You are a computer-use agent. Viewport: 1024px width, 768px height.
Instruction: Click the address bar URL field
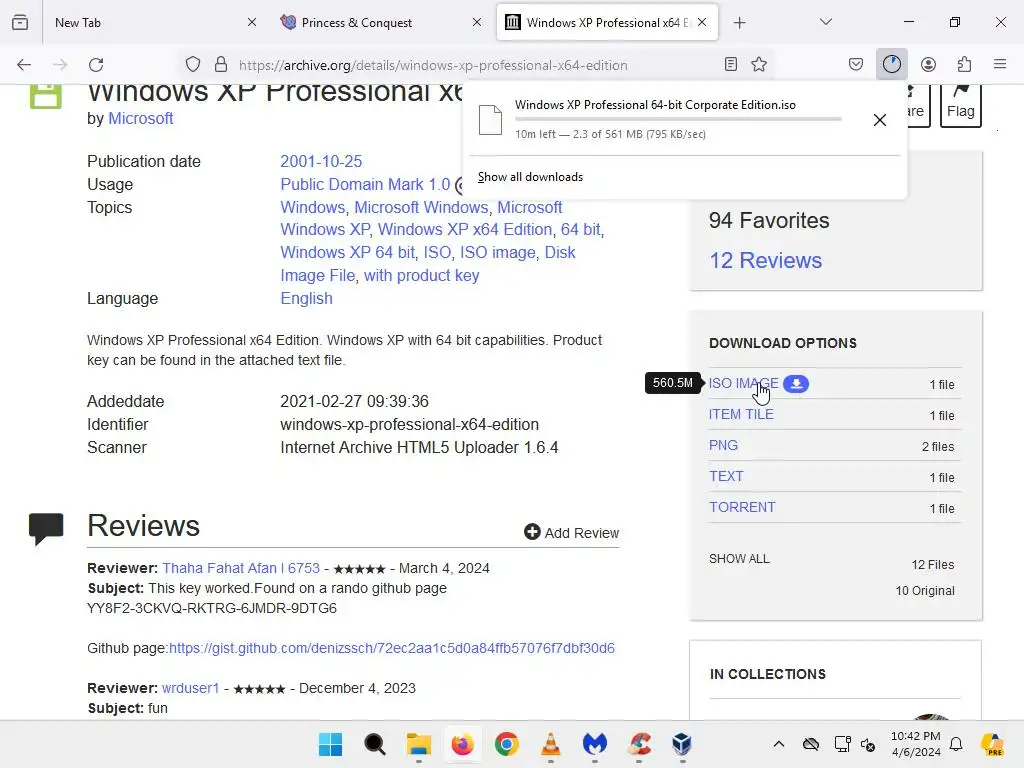[x=433, y=65]
